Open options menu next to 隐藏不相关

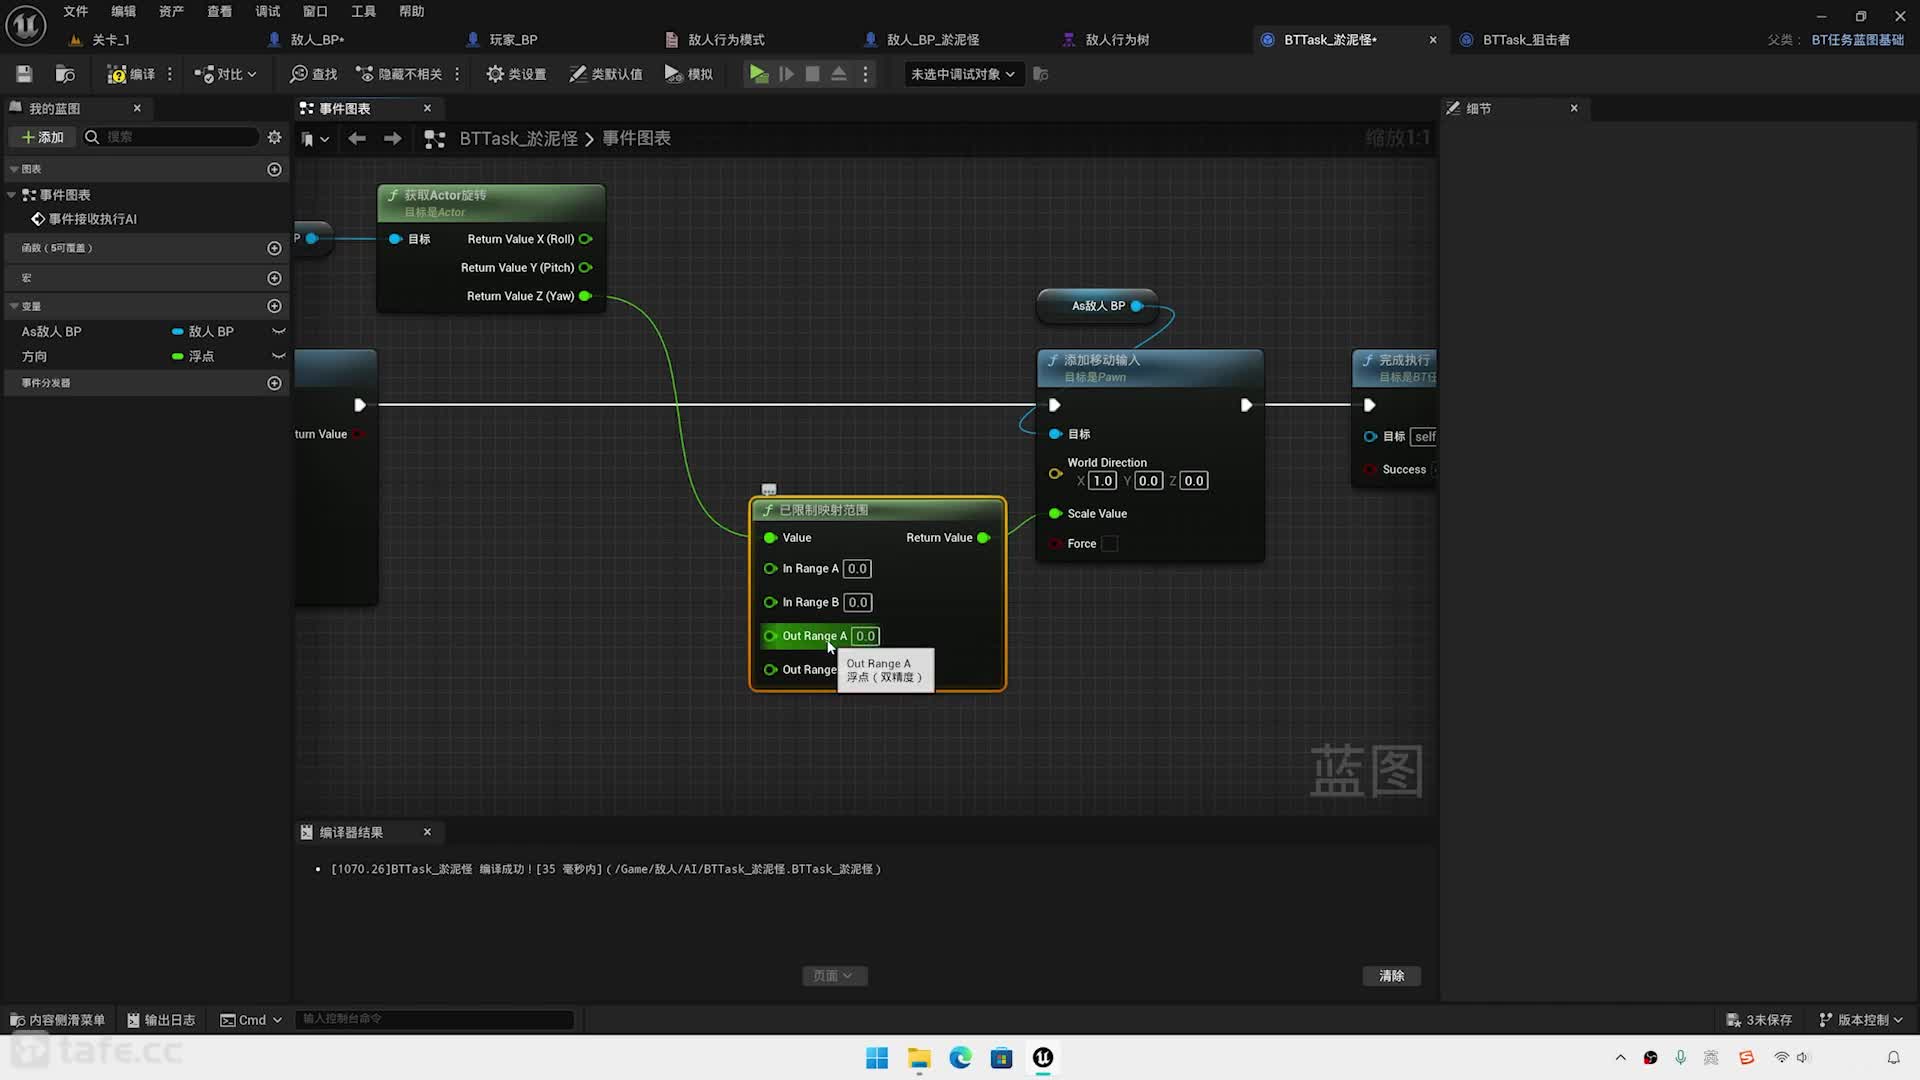pyautogui.click(x=457, y=74)
